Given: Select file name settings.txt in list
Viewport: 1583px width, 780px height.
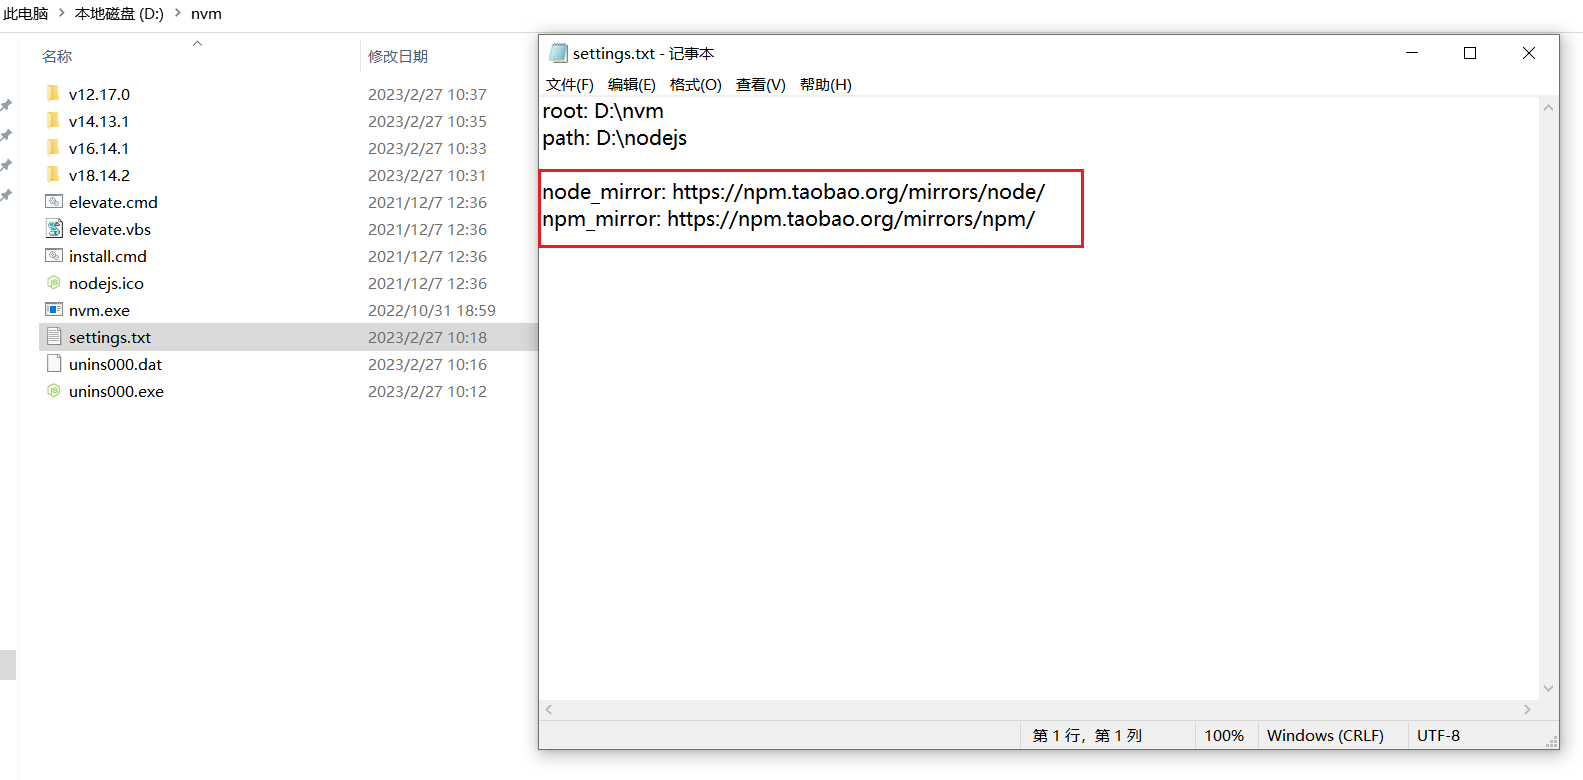Looking at the screenshot, I should point(110,337).
